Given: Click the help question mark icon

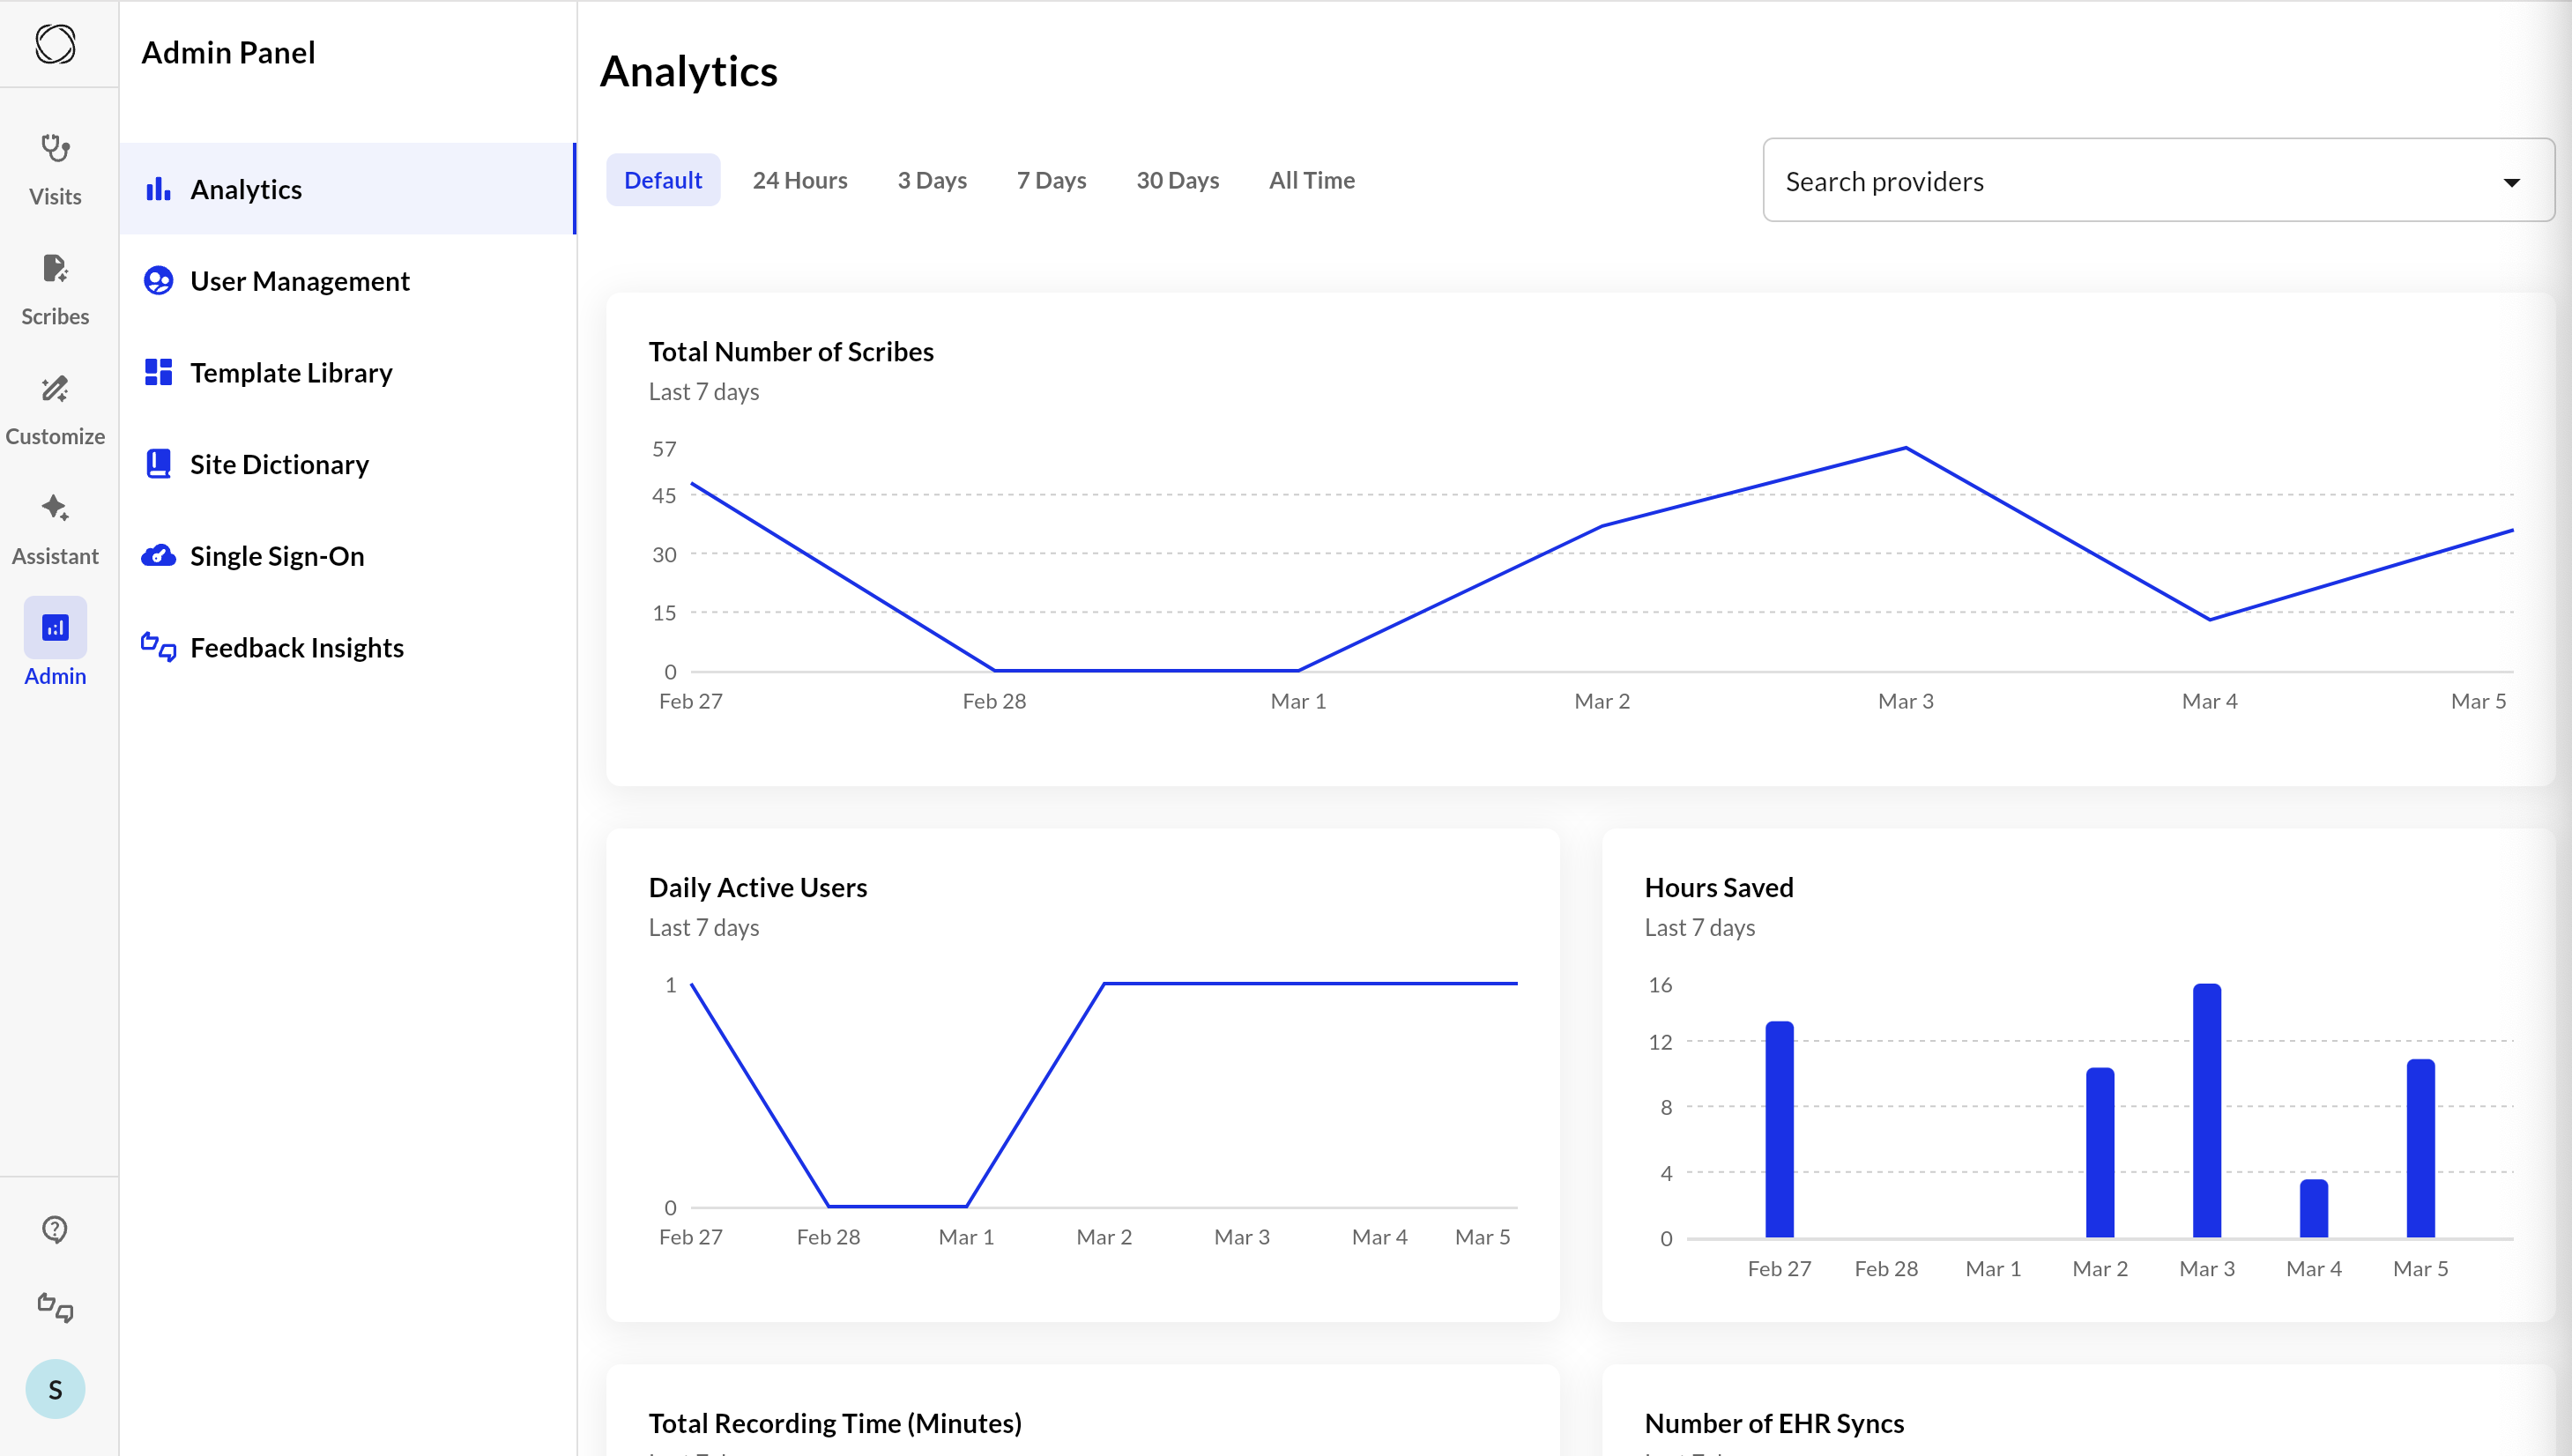Looking at the screenshot, I should pos(55,1229).
